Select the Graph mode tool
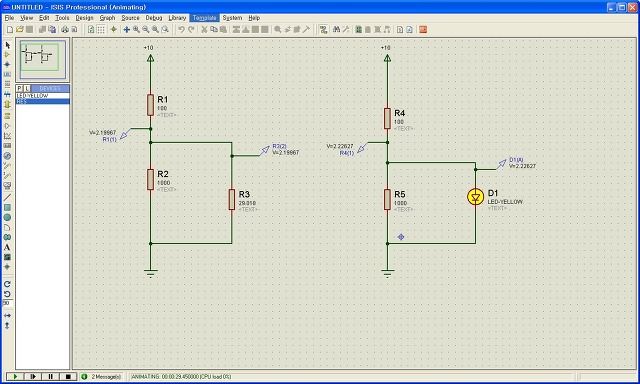Viewport: 640px width, 384px height. pyautogui.click(x=7, y=136)
